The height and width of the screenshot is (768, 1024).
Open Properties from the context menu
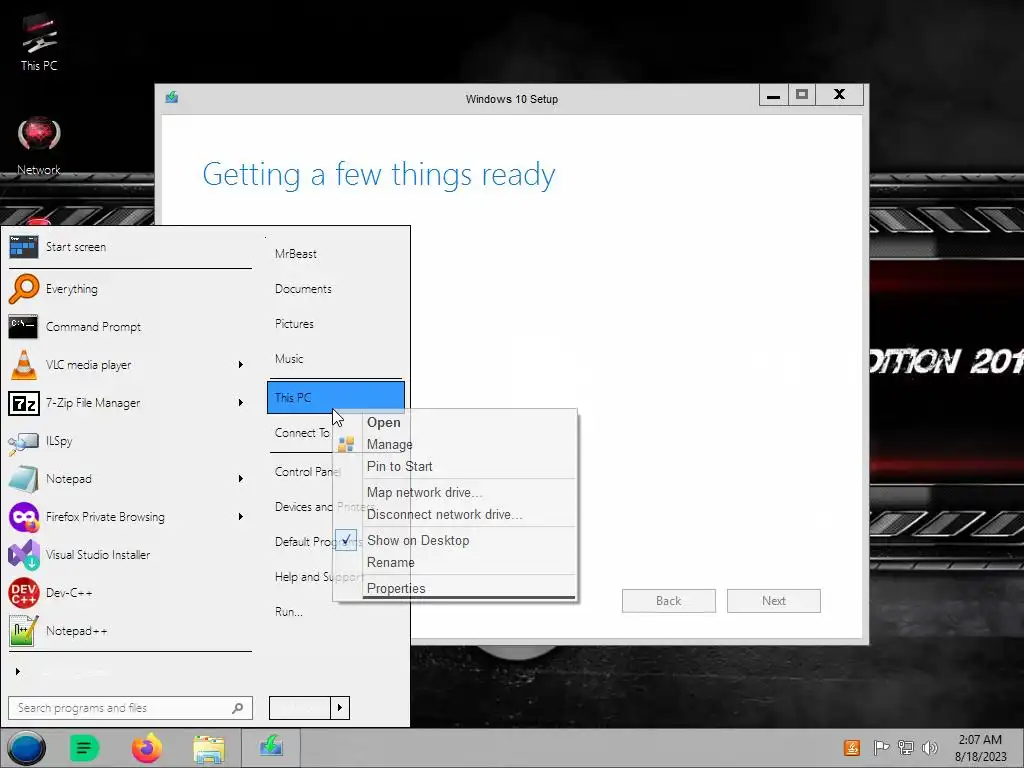click(396, 588)
